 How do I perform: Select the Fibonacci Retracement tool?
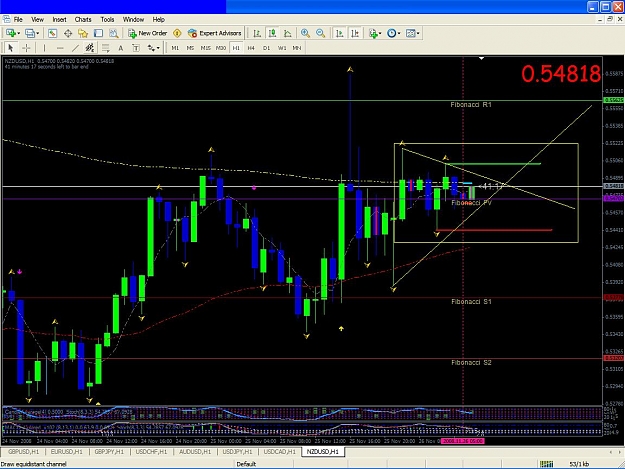105,48
